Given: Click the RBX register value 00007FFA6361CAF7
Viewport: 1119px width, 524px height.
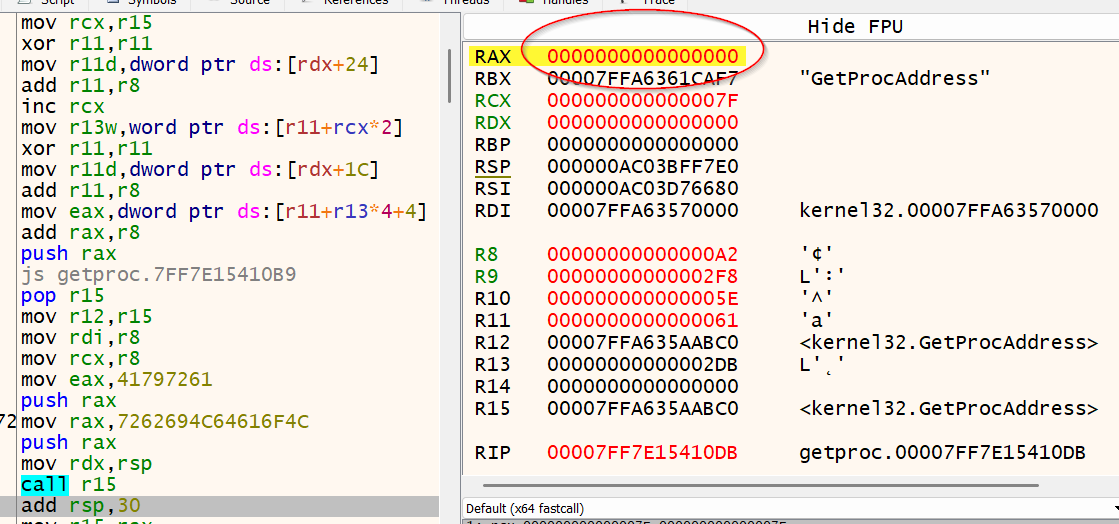Looking at the screenshot, I should coord(643,78).
